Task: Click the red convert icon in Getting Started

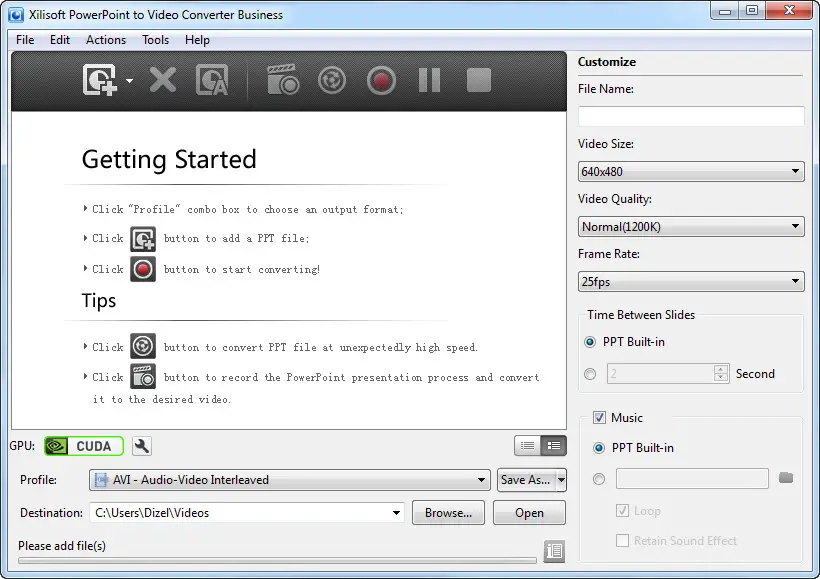Action: [143, 269]
